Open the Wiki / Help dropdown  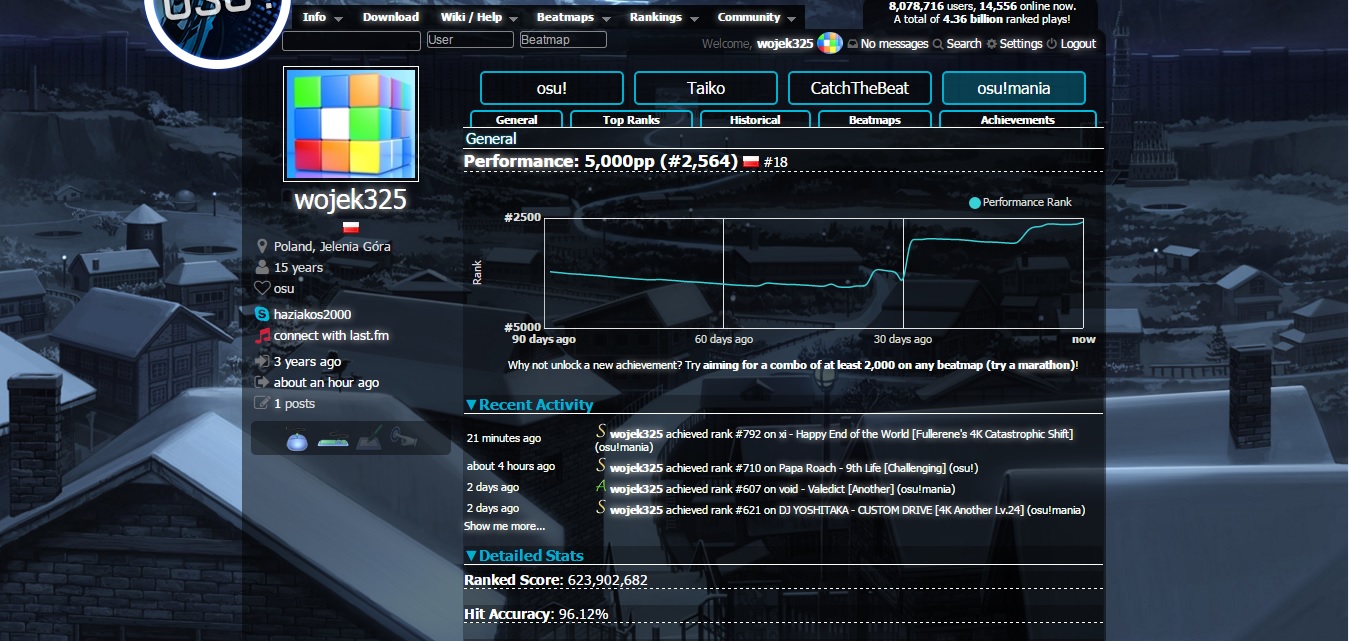[x=478, y=18]
